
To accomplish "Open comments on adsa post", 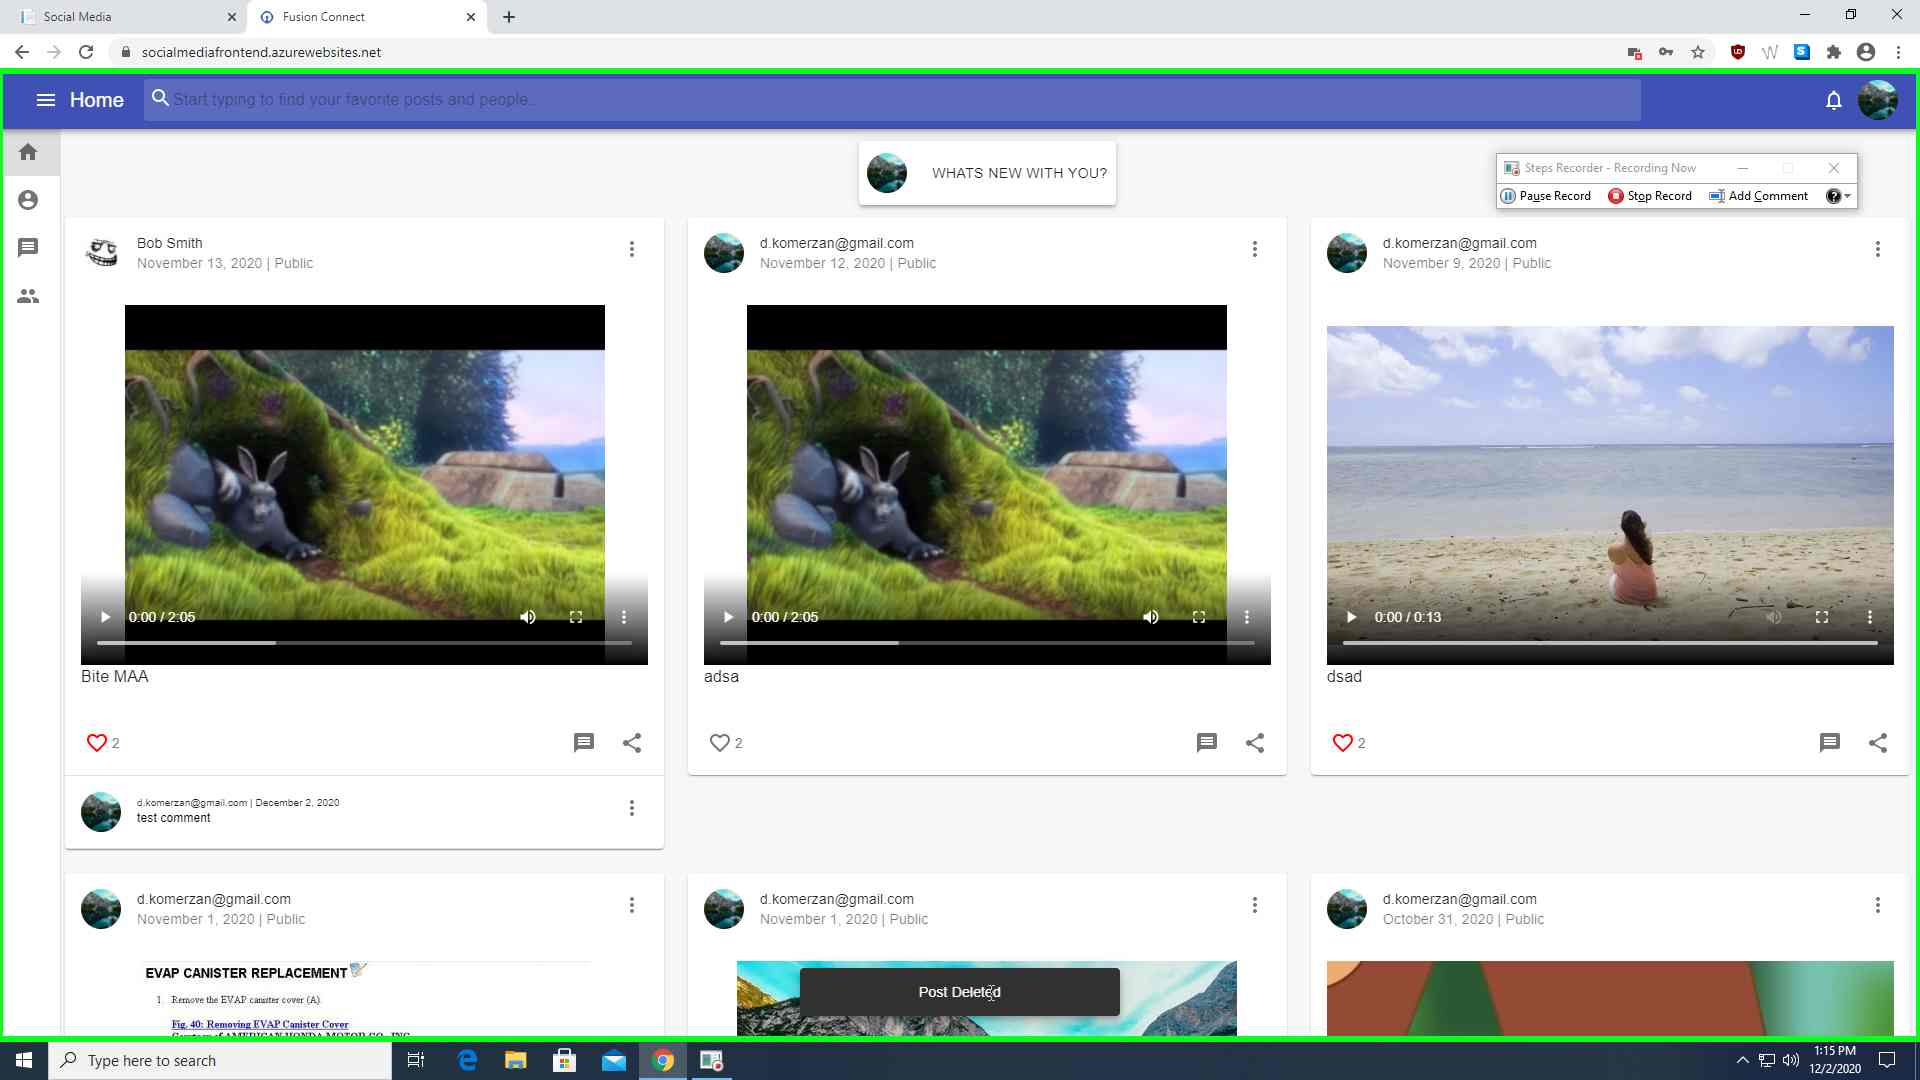I will pos(1207,743).
